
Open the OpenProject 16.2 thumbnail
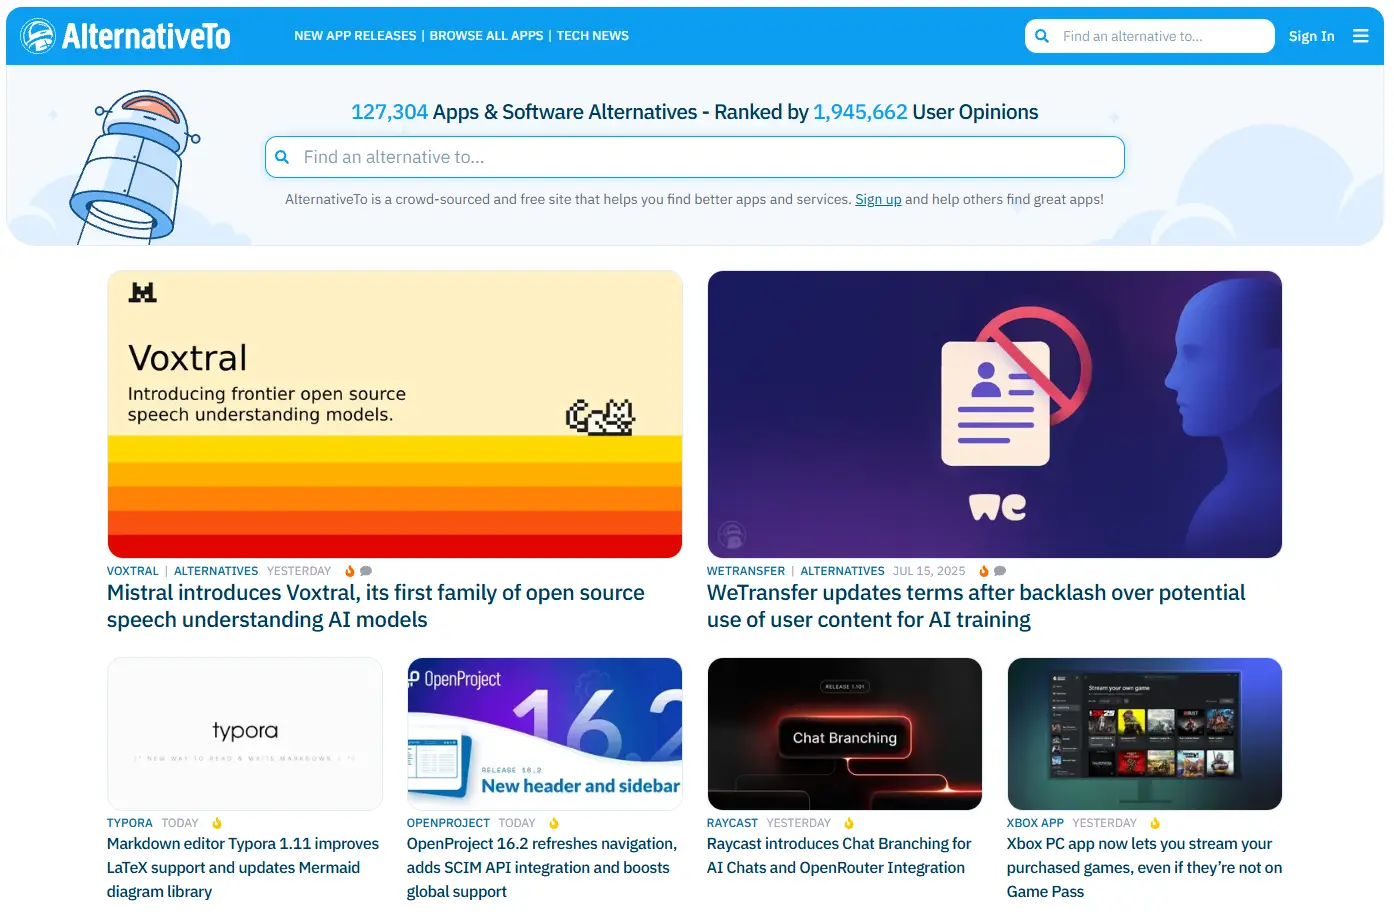pos(545,734)
